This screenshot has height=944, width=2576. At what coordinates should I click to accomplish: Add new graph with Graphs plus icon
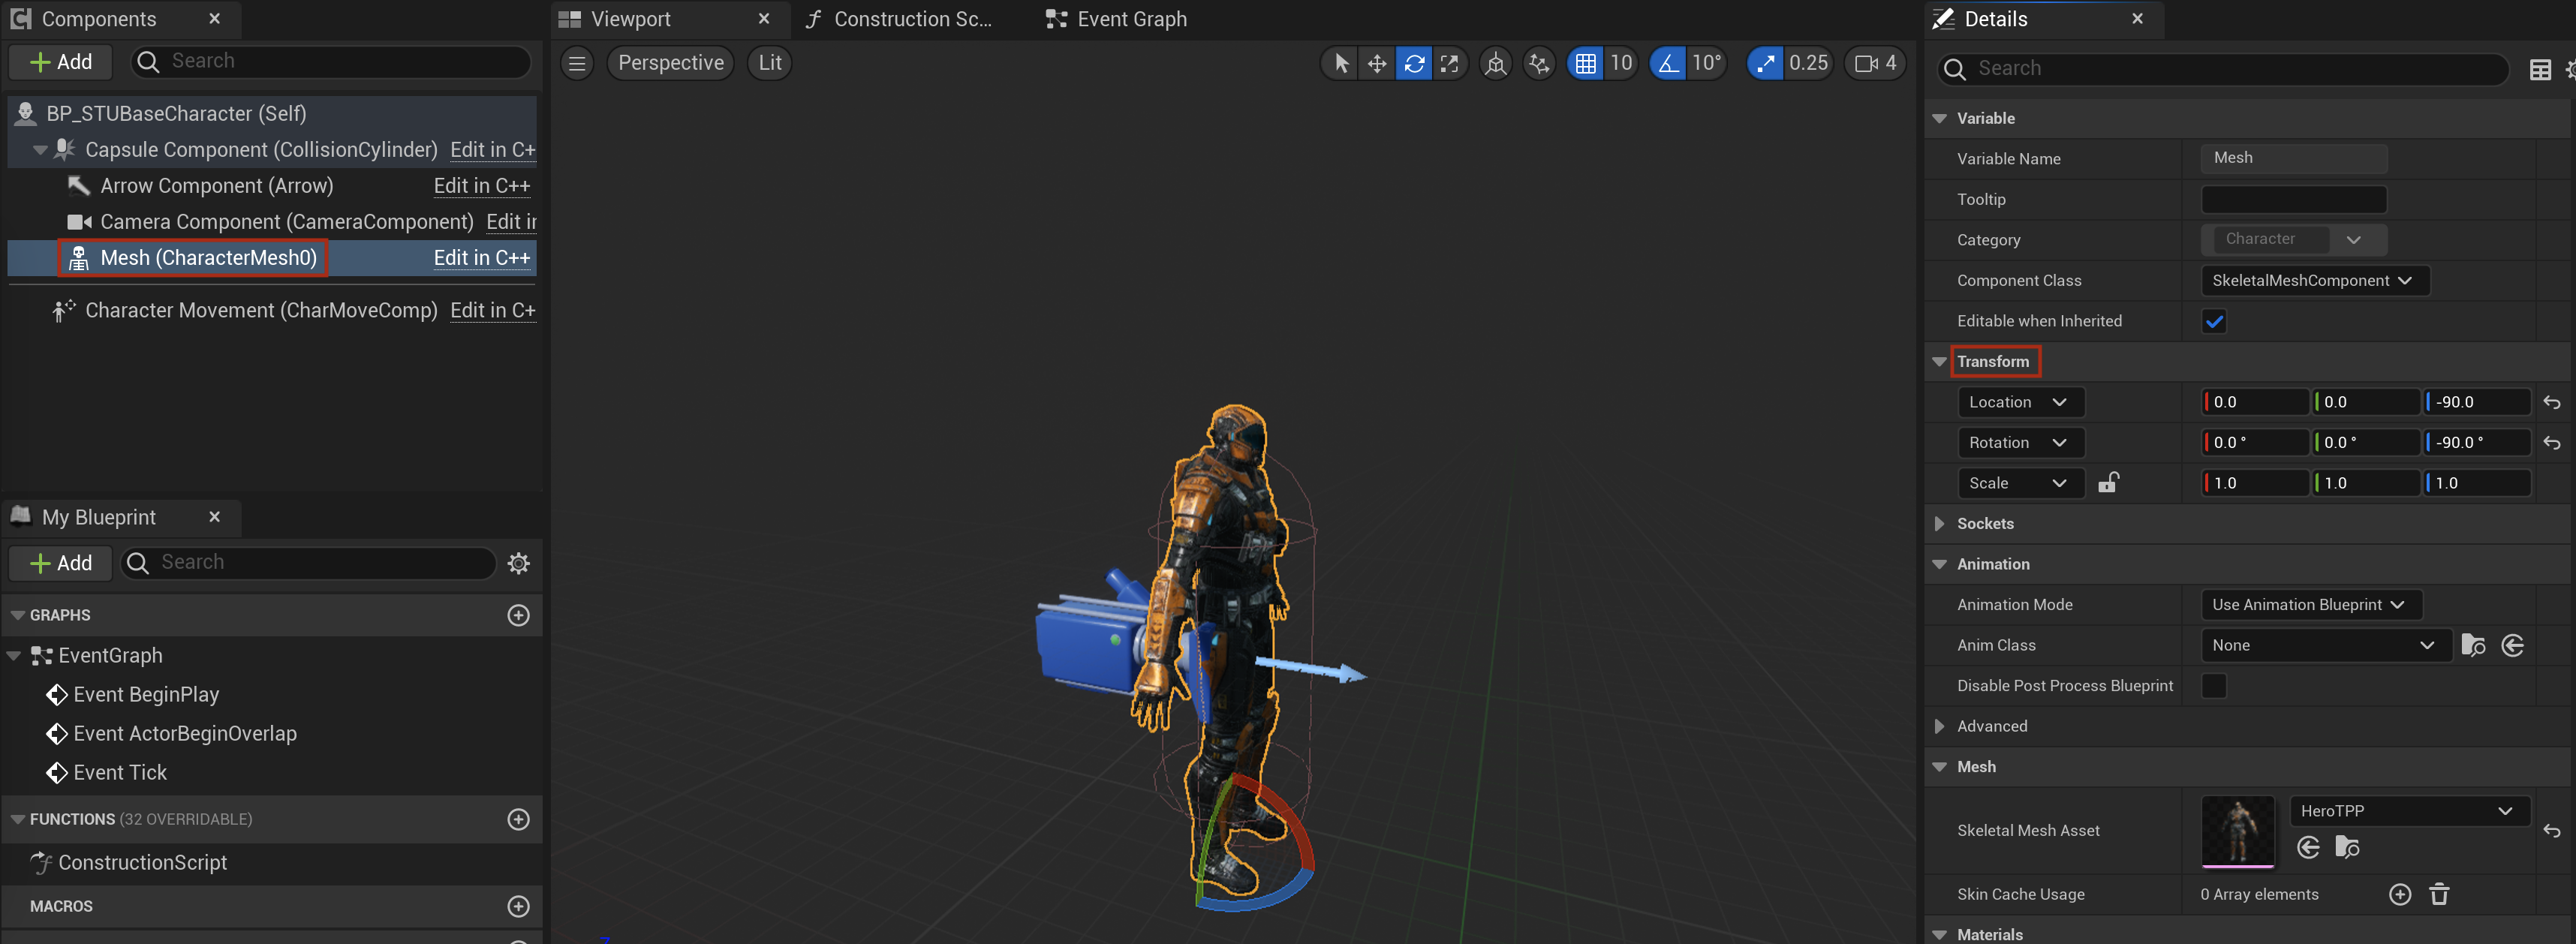(518, 615)
